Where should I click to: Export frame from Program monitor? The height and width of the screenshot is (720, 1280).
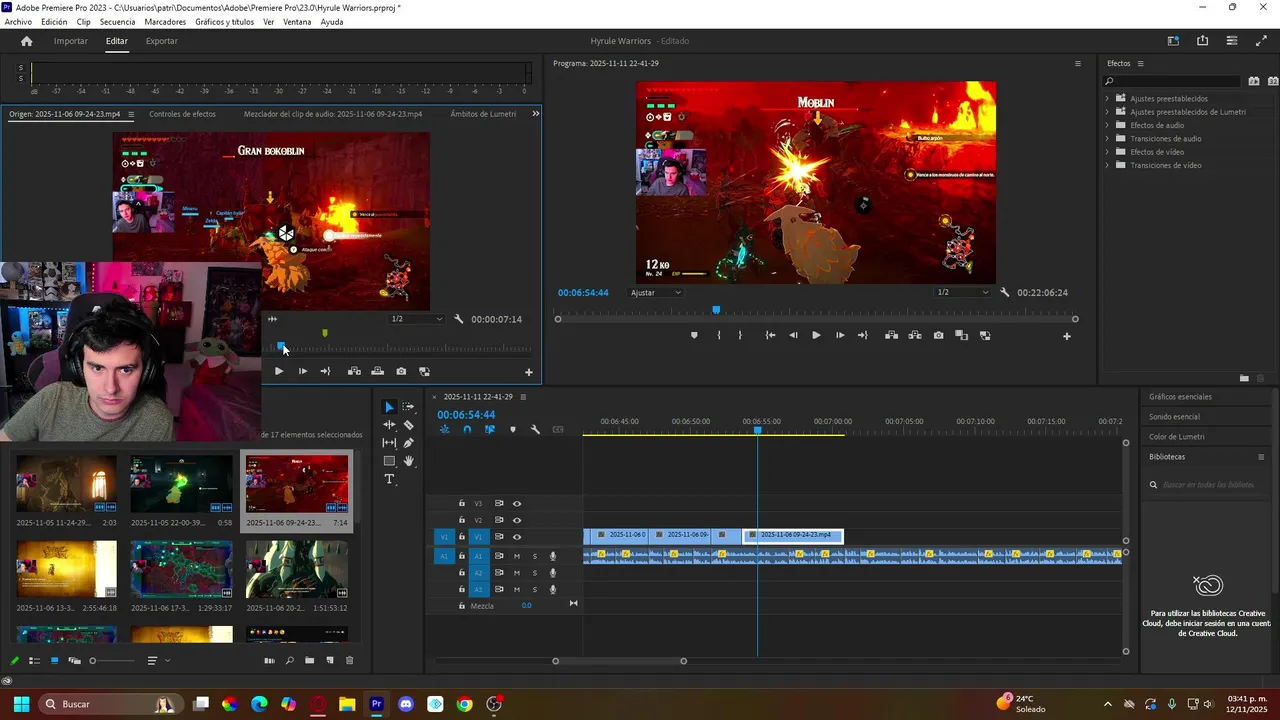(938, 336)
